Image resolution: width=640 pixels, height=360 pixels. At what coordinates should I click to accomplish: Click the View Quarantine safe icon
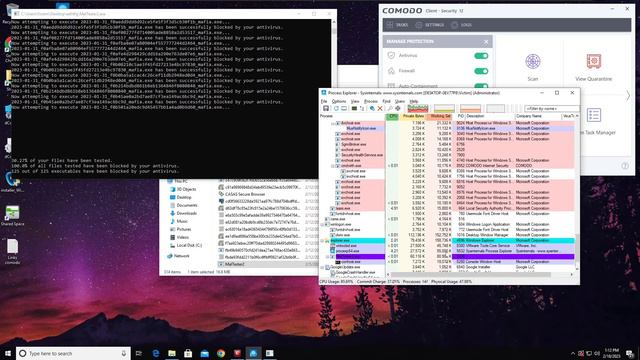coord(593,61)
